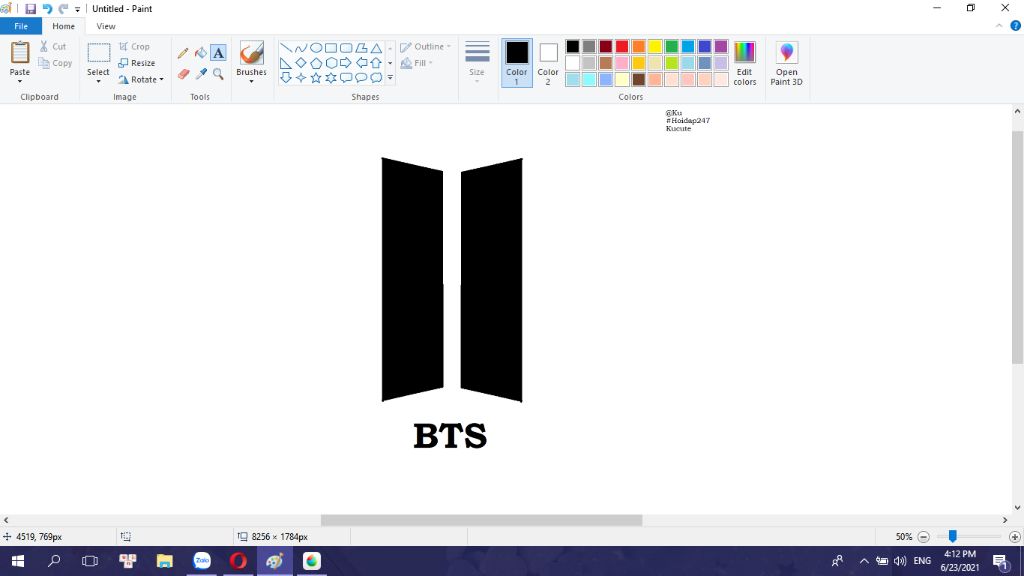Pick the green color swatch
1024x576 pixels.
(671, 46)
